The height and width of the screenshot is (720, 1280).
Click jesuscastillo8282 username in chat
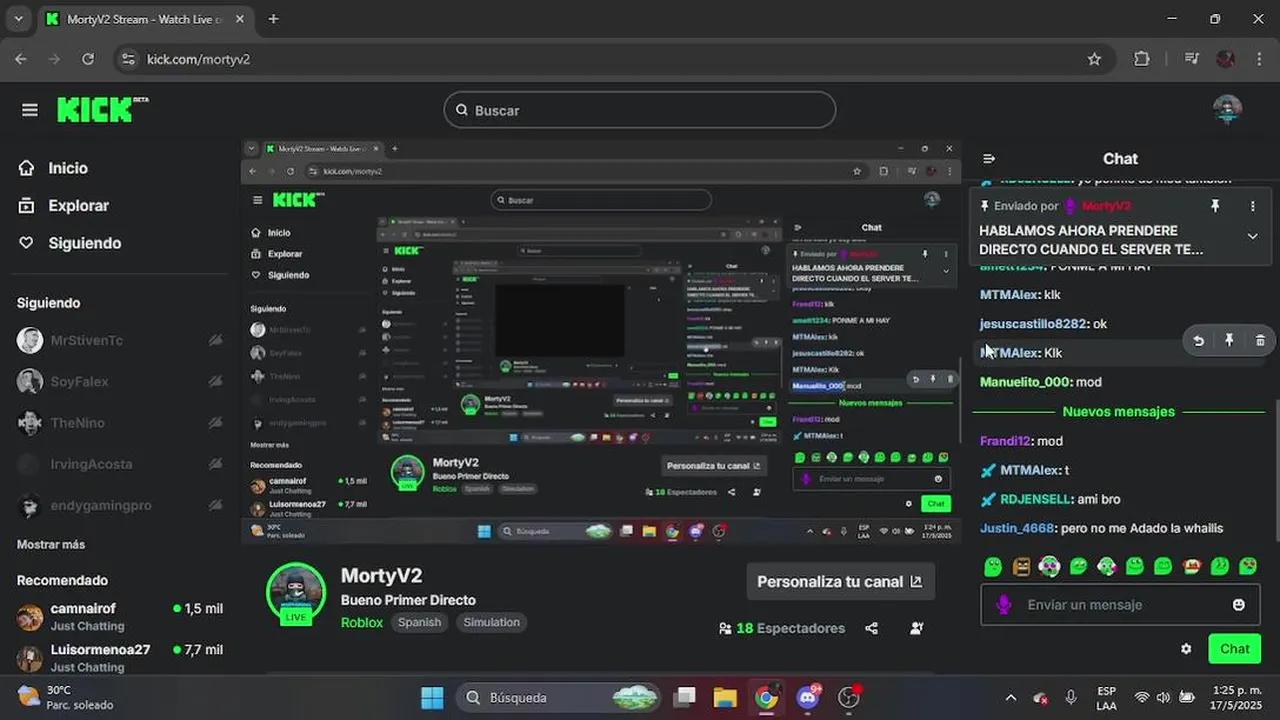click(1033, 324)
